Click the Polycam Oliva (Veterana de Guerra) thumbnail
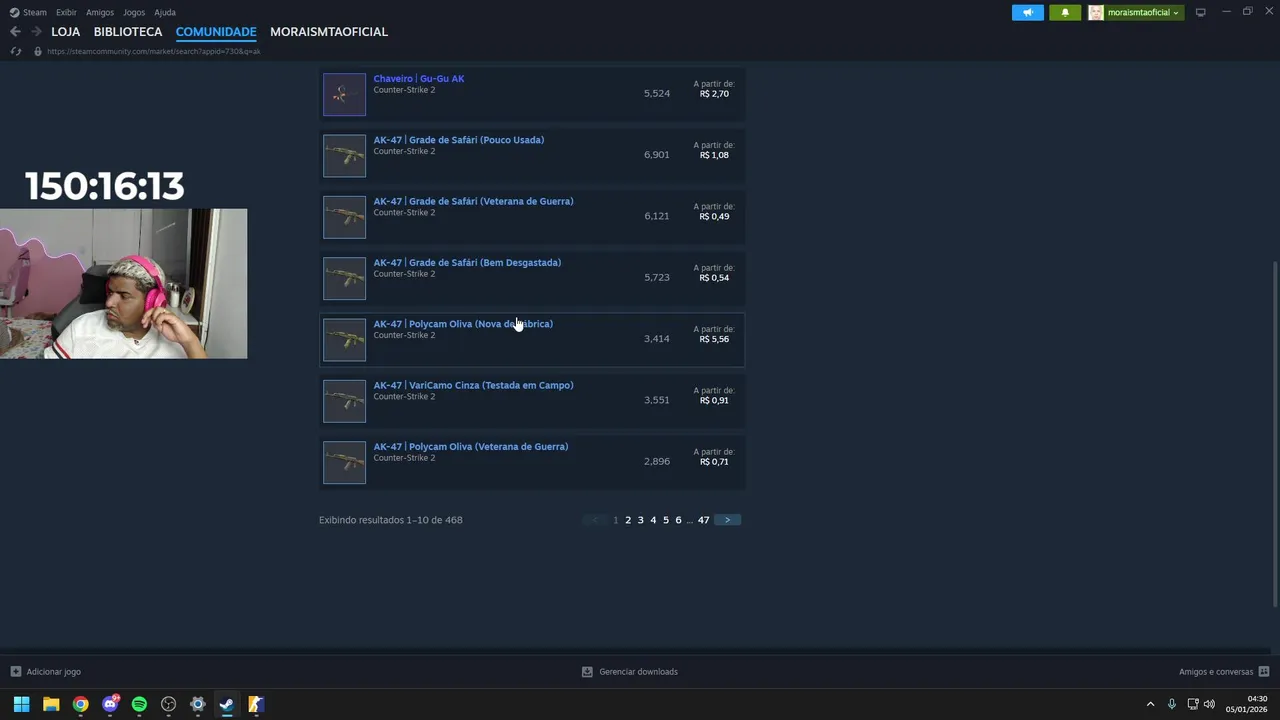Image resolution: width=1280 pixels, height=720 pixels. pyautogui.click(x=344, y=462)
